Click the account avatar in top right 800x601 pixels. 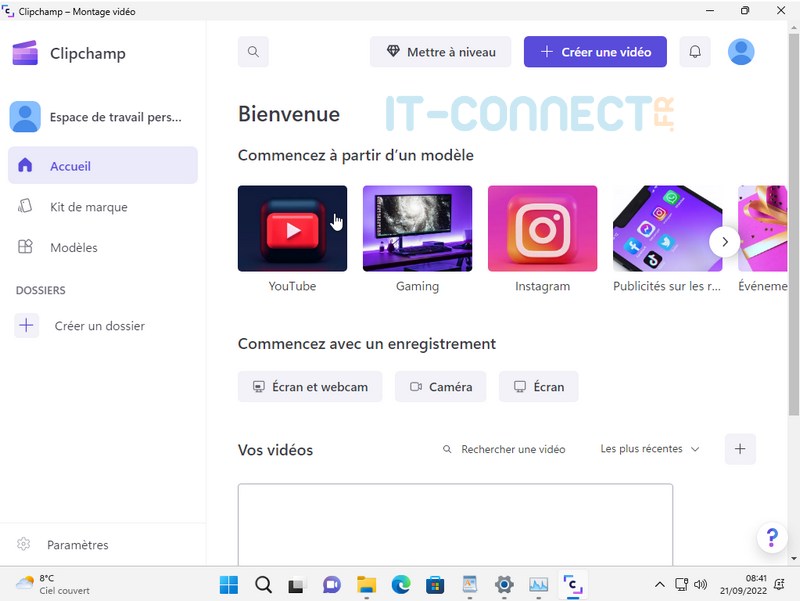point(741,51)
